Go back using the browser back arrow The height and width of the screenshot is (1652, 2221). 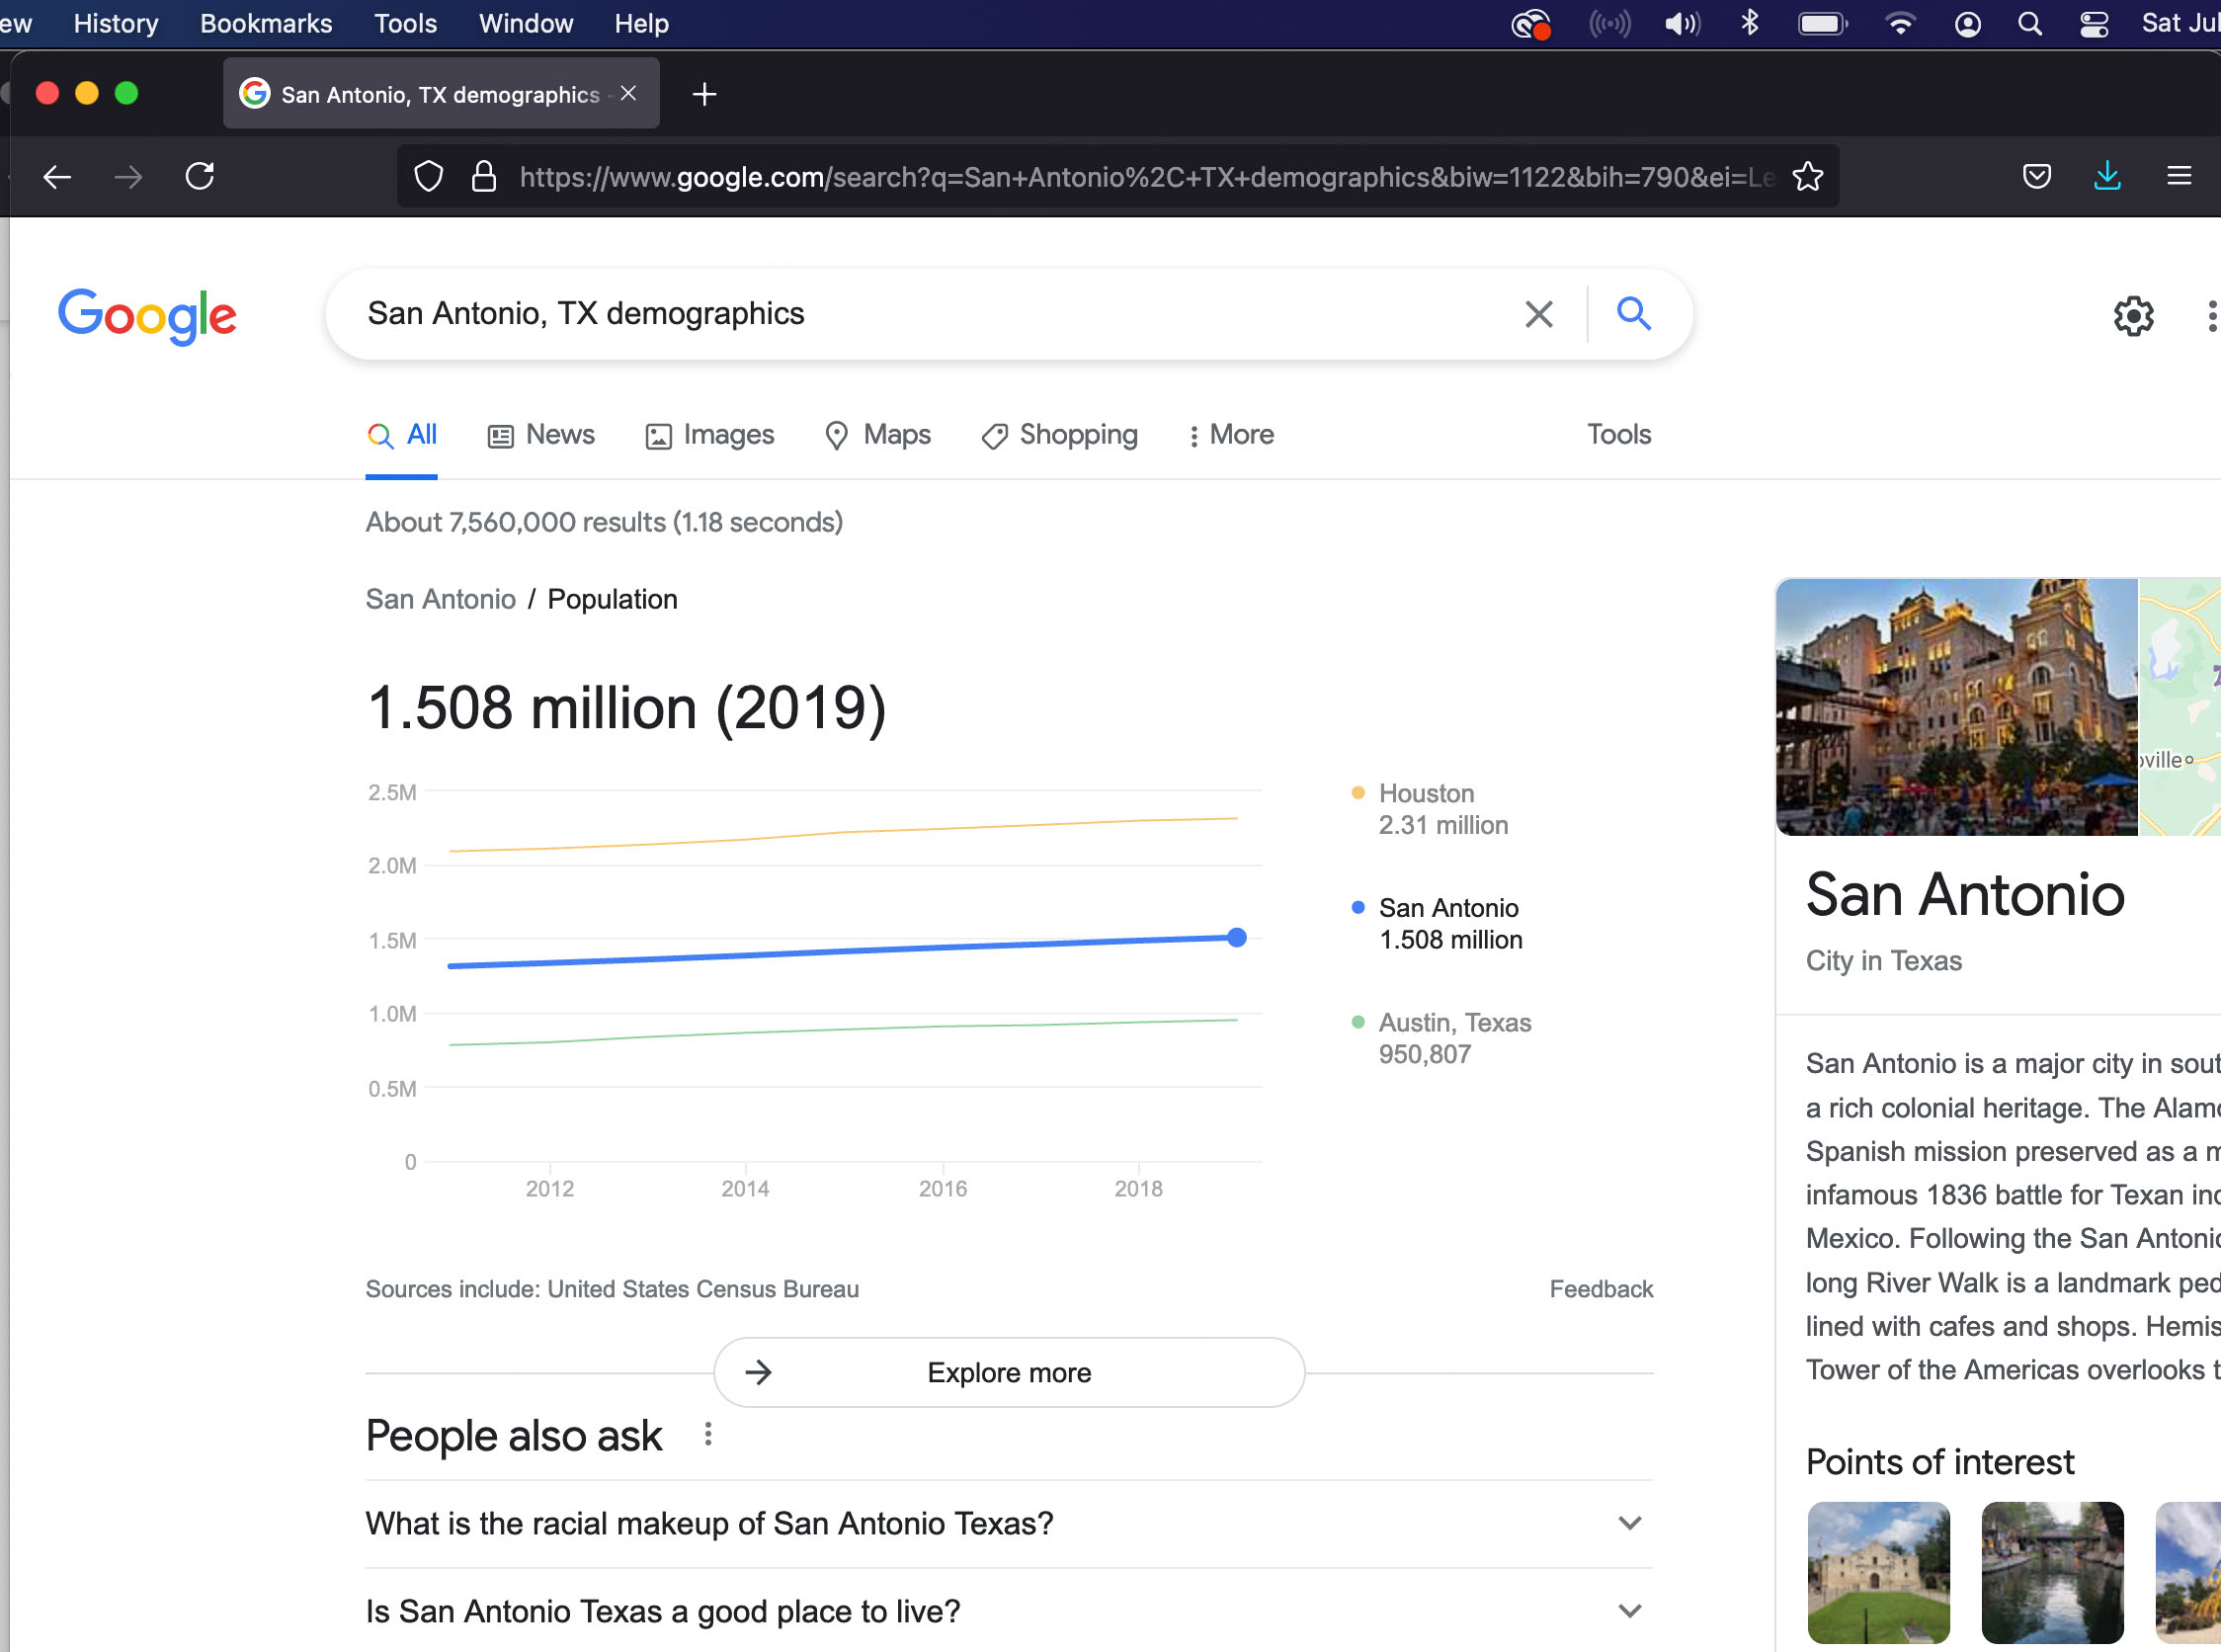tap(57, 177)
